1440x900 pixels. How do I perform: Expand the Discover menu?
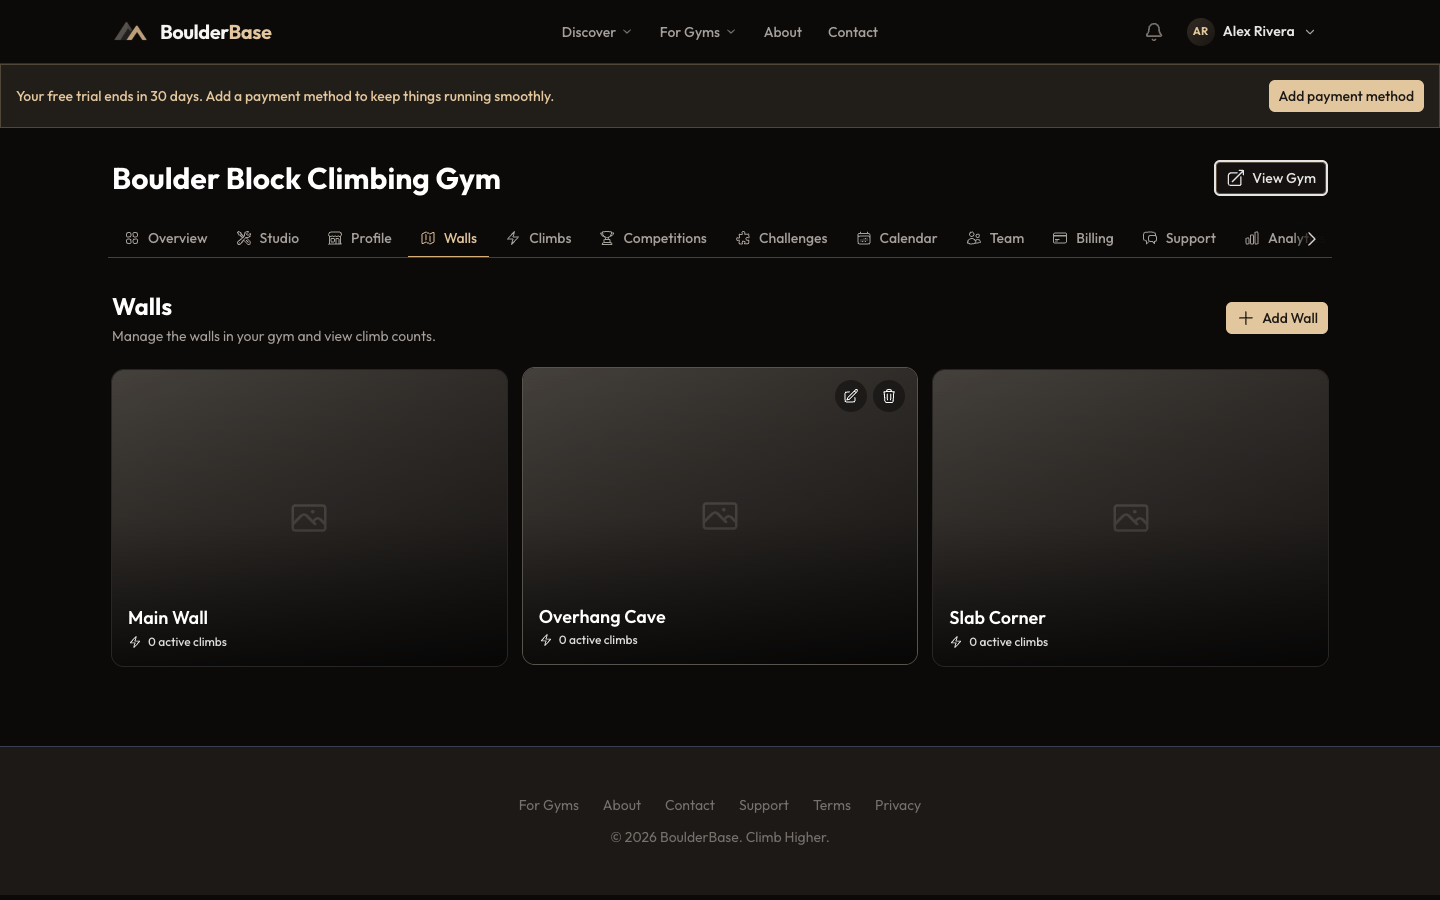coord(597,32)
